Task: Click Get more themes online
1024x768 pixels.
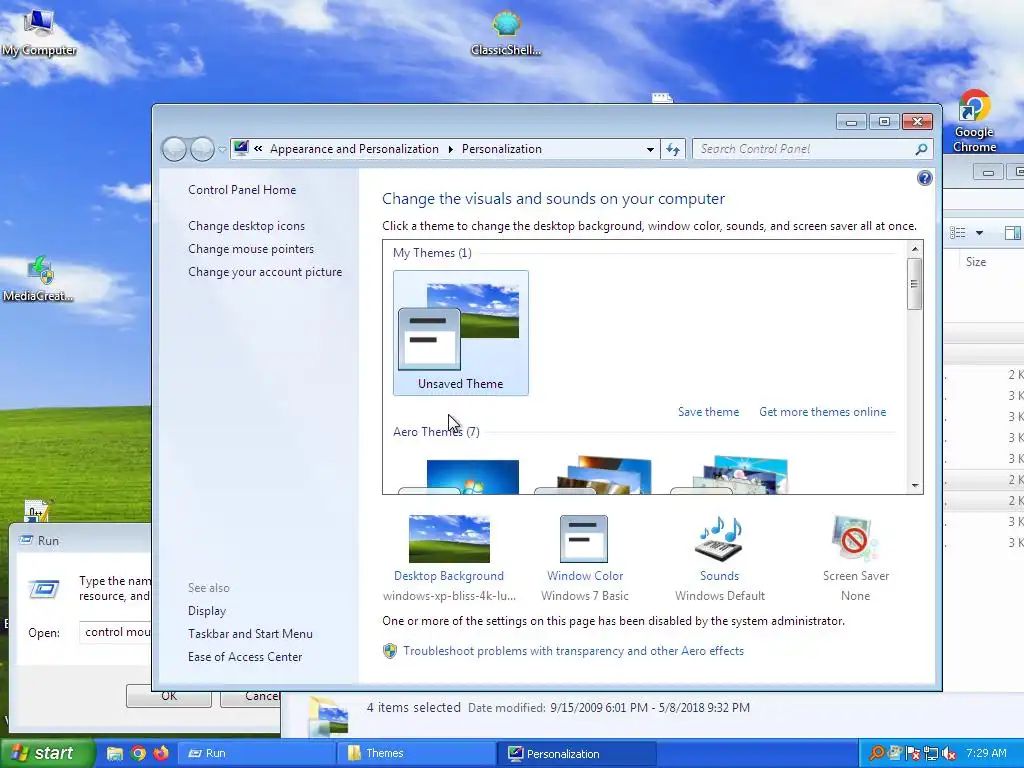Action: click(822, 411)
